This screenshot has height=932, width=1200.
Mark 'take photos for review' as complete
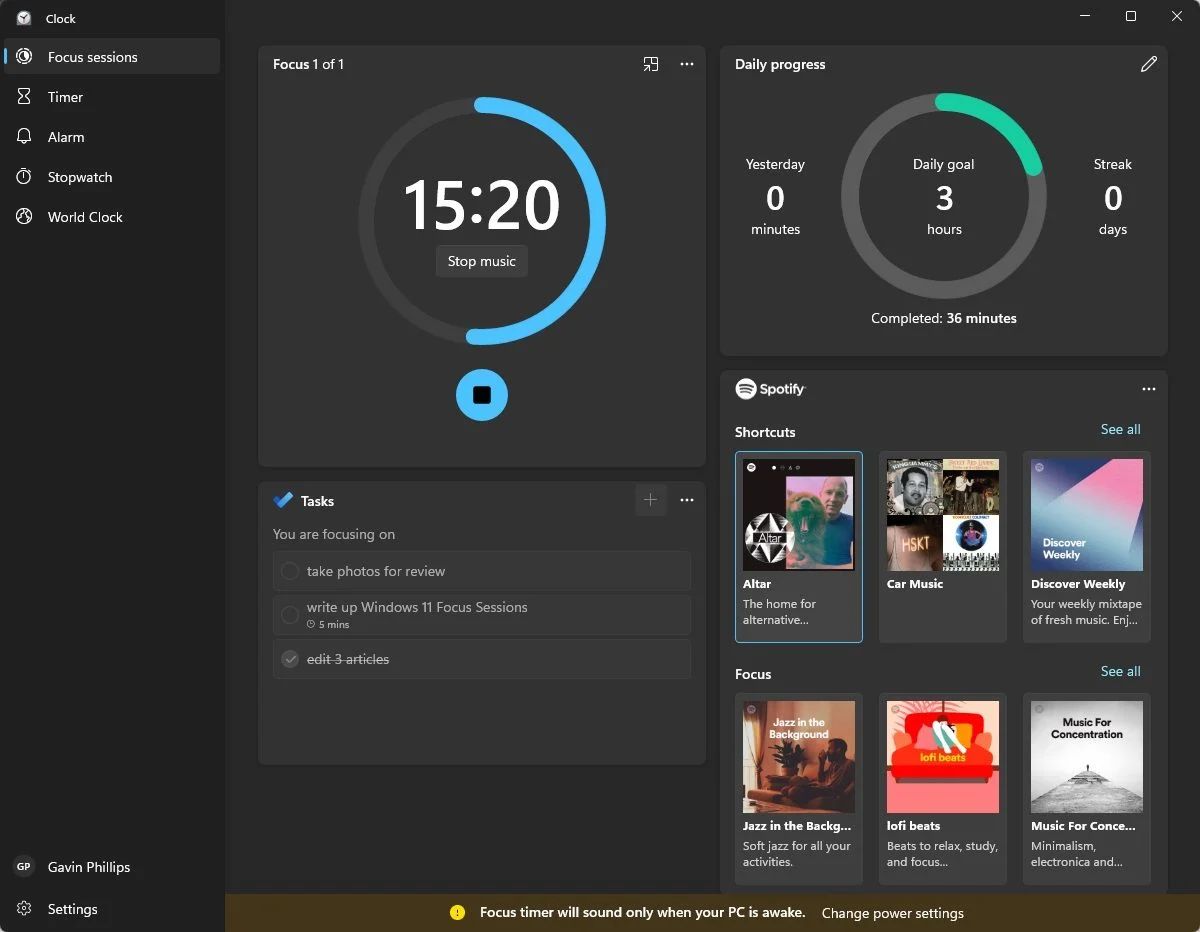click(x=290, y=571)
